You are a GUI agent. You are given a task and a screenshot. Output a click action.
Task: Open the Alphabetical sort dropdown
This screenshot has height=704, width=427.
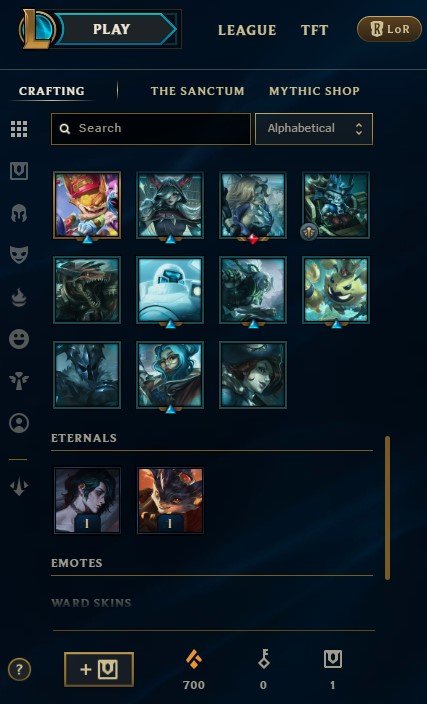point(314,129)
